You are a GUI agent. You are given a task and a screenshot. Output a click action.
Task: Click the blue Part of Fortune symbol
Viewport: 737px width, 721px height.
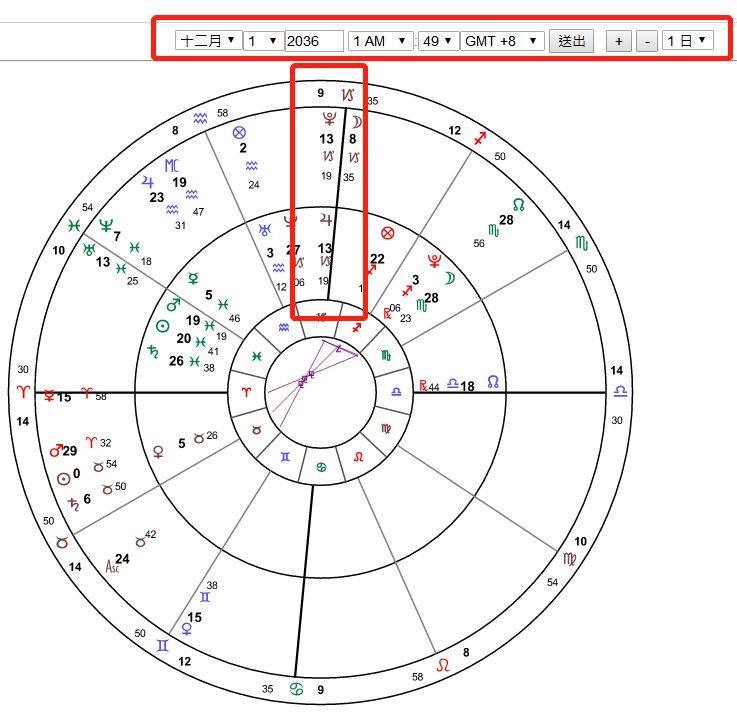[x=238, y=132]
